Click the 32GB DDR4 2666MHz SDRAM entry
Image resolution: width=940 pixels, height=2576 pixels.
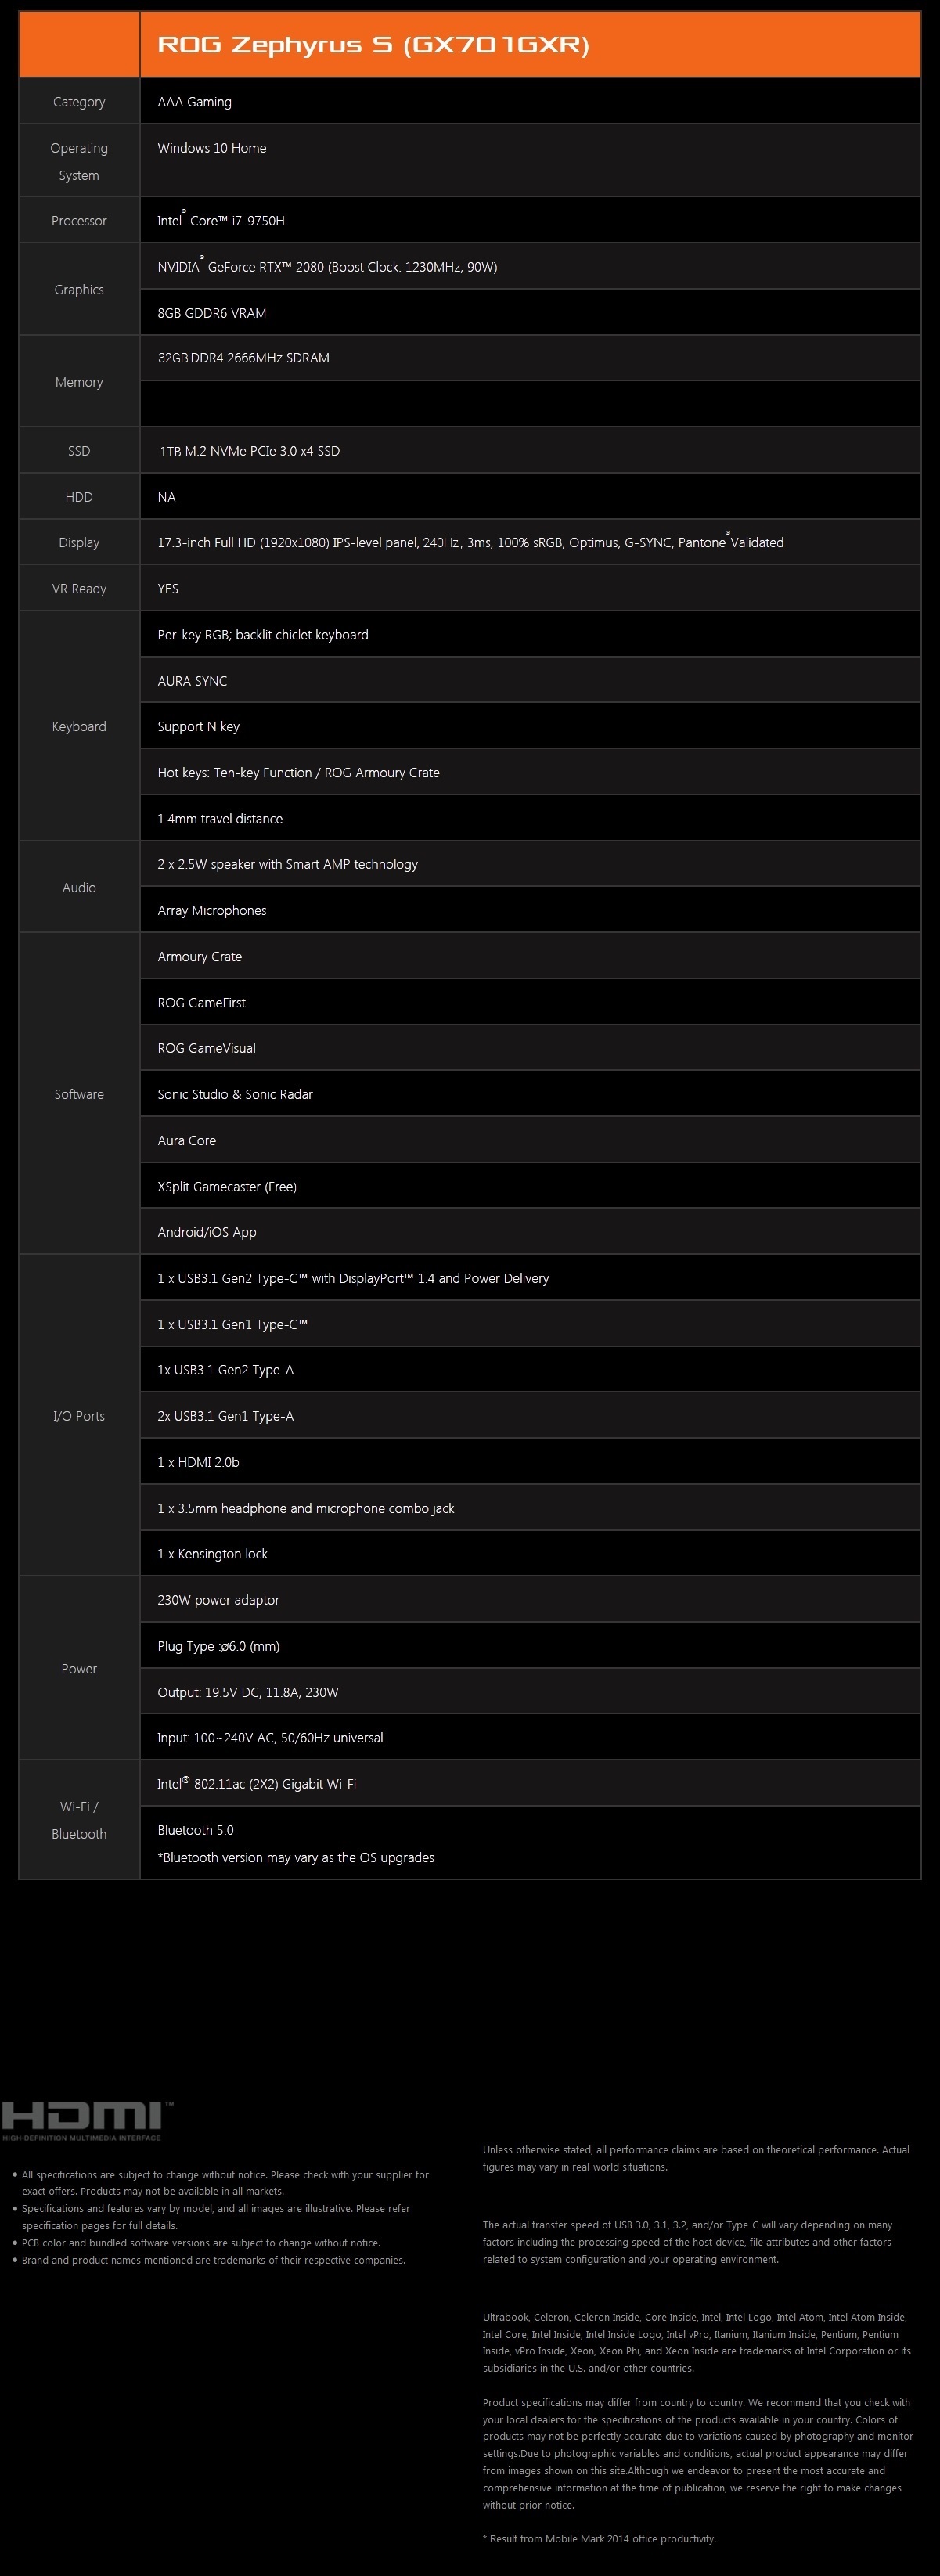point(530,358)
